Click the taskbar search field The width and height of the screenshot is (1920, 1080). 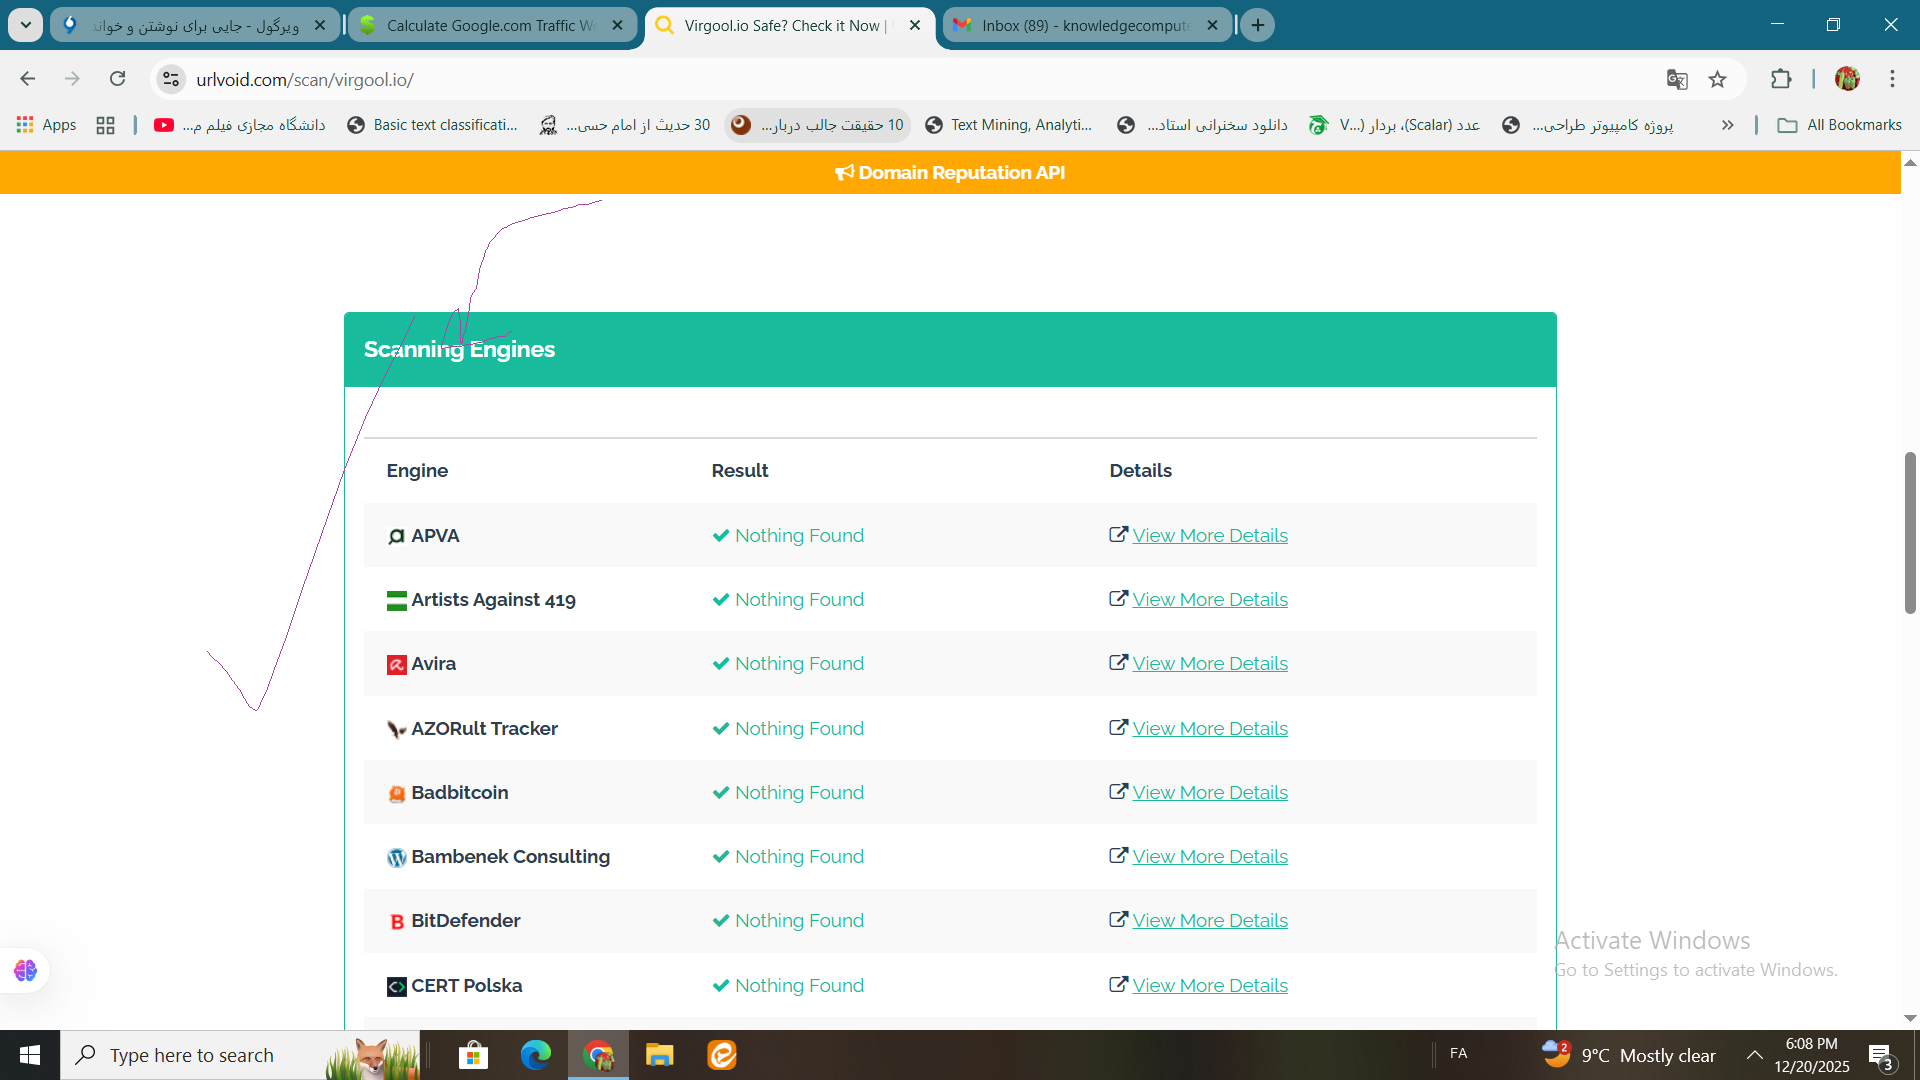tap(200, 1054)
